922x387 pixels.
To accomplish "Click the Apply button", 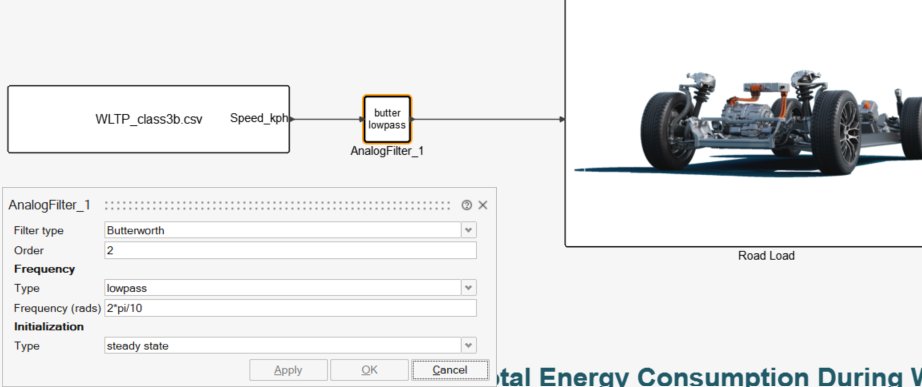I will 288,370.
